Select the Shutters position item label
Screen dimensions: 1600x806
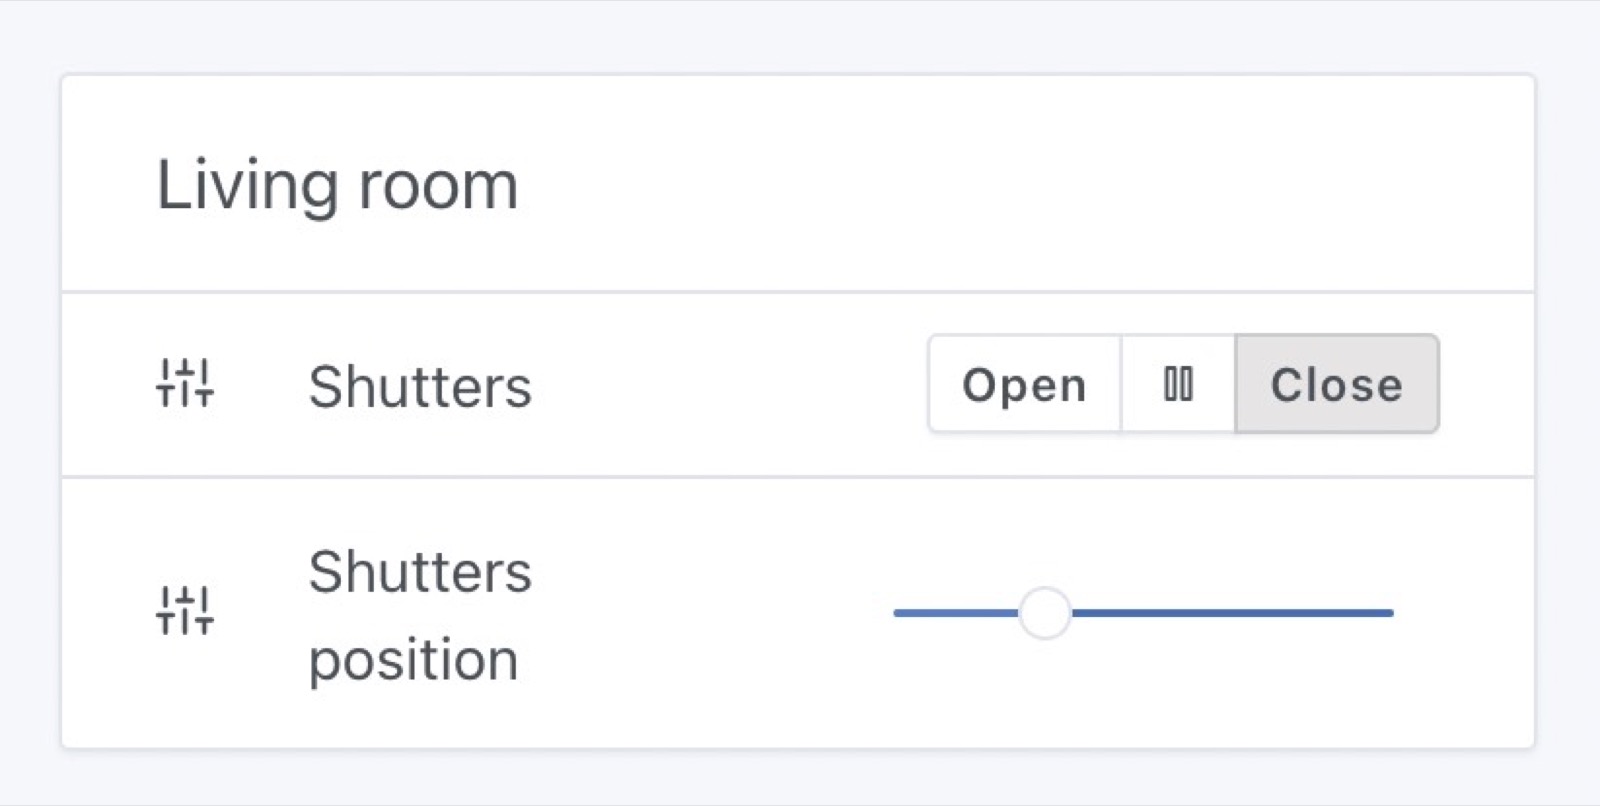pyautogui.click(x=420, y=615)
